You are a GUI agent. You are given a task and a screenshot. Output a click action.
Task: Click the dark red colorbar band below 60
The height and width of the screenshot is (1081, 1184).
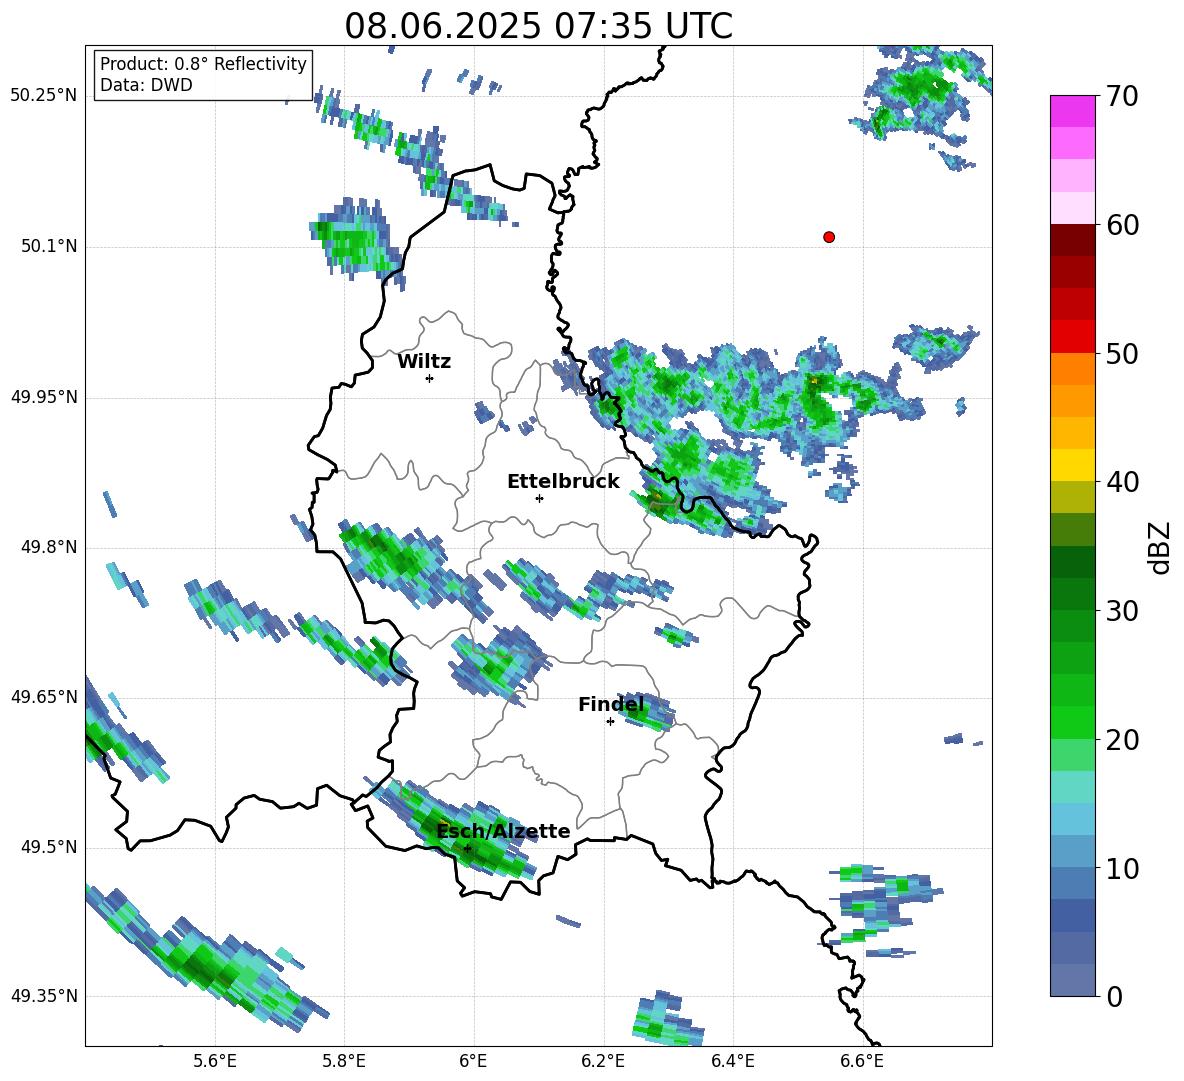pyautogui.click(x=1072, y=240)
